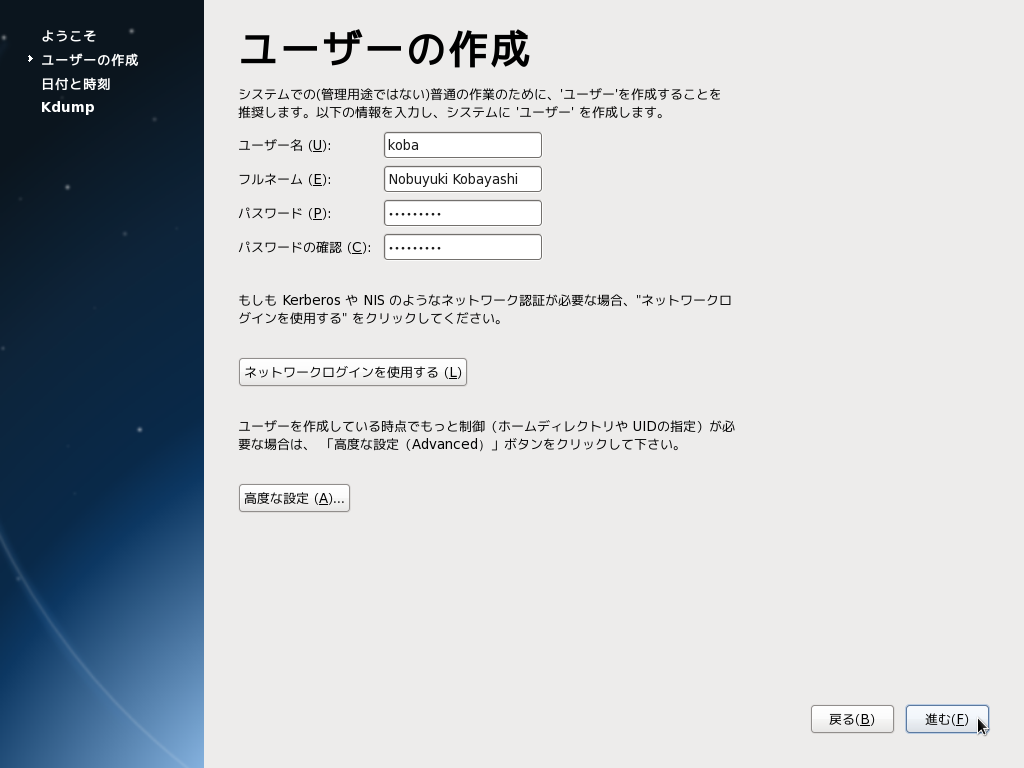Click the 戻る (B) back button
This screenshot has width=1024, height=768.
[x=852, y=719]
